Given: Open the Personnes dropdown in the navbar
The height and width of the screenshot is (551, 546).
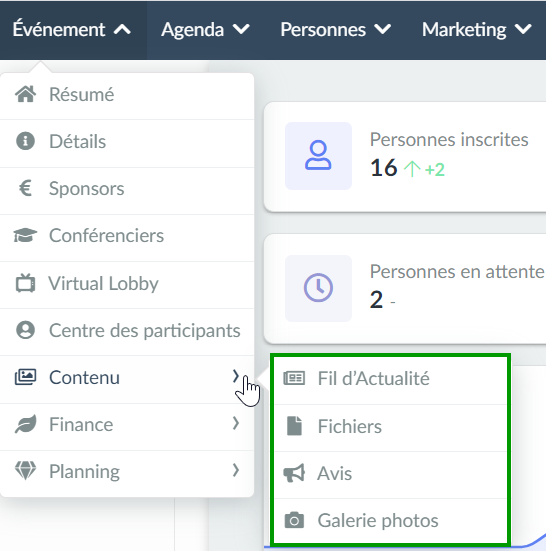Looking at the screenshot, I should [x=336, y=30].
